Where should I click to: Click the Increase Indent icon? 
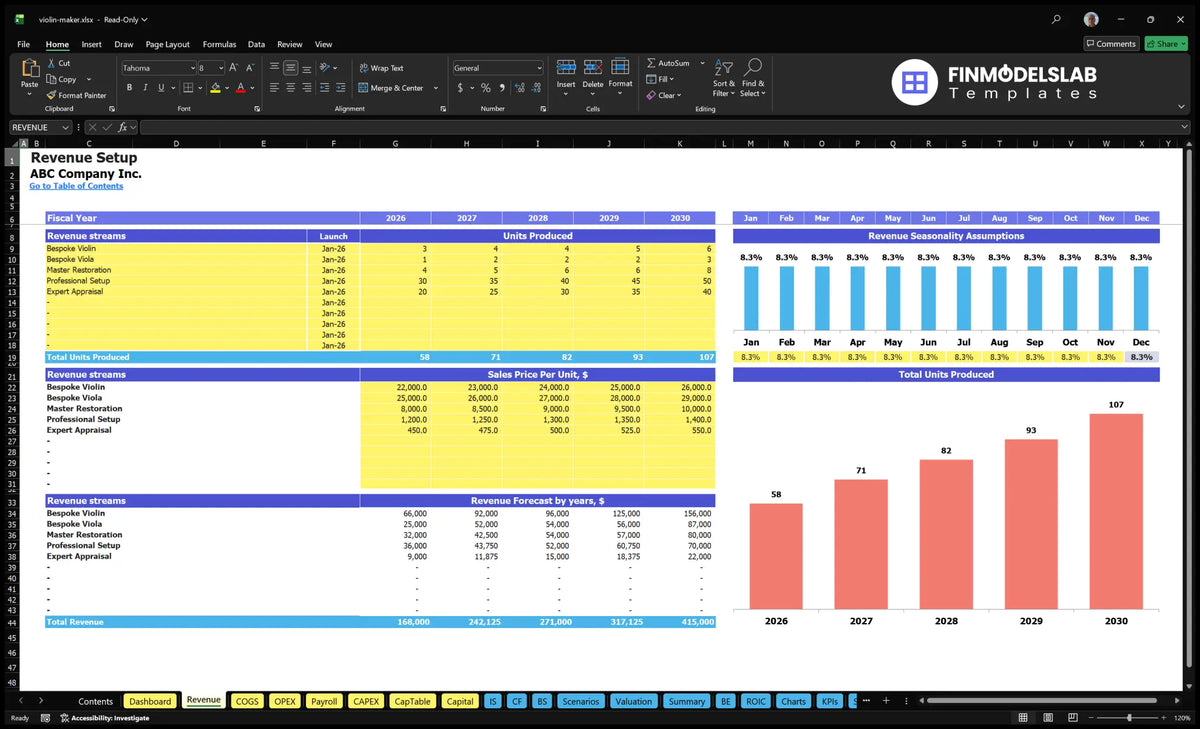(x=341, y=88)
